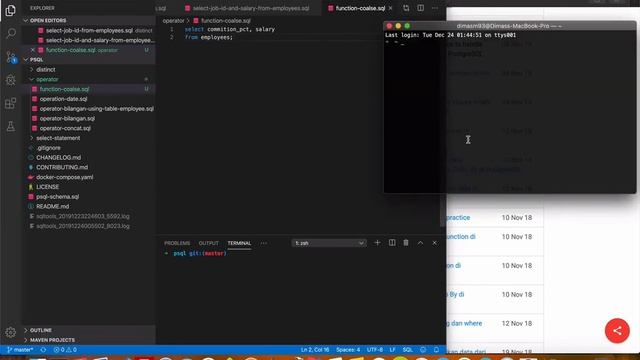Create a new terminal with plus icon
This screenshot has height=360, width=640.
[377, 243]
